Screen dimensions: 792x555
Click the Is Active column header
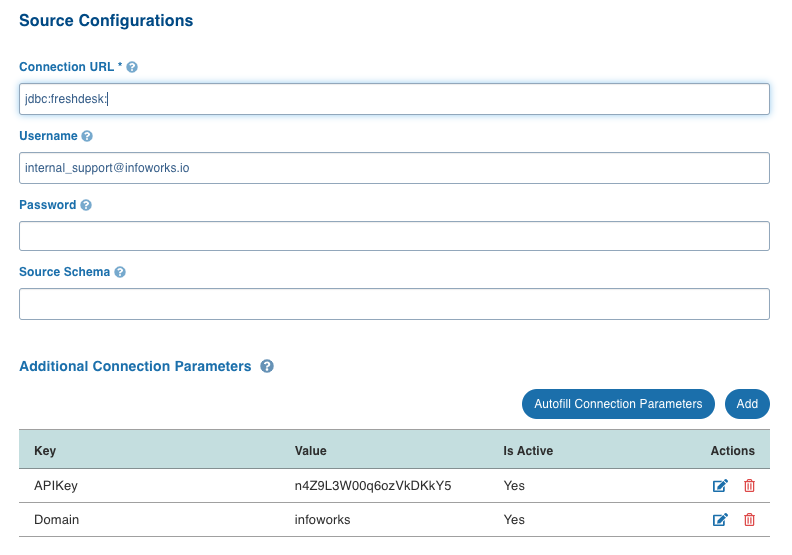tap(528, 451)
